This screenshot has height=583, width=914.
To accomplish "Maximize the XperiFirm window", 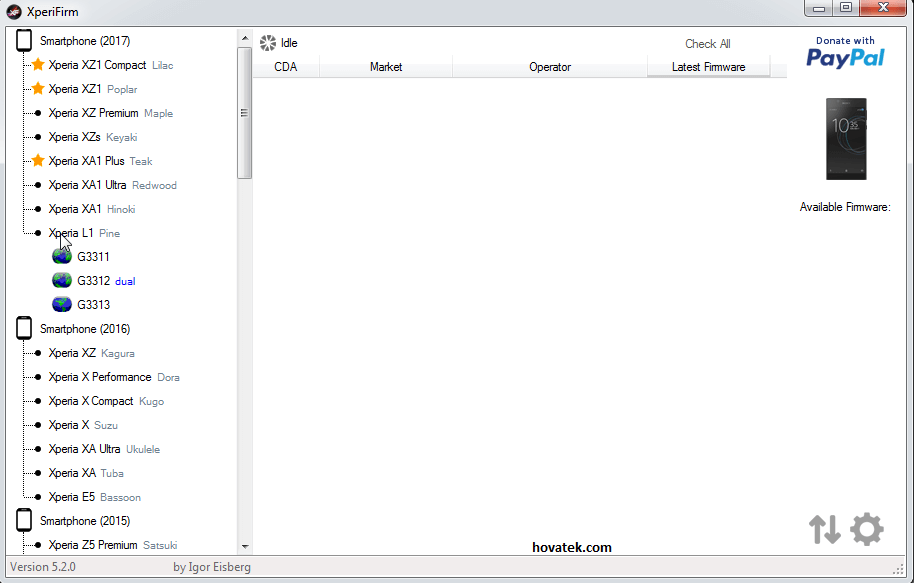I will (x=846, y=8).
